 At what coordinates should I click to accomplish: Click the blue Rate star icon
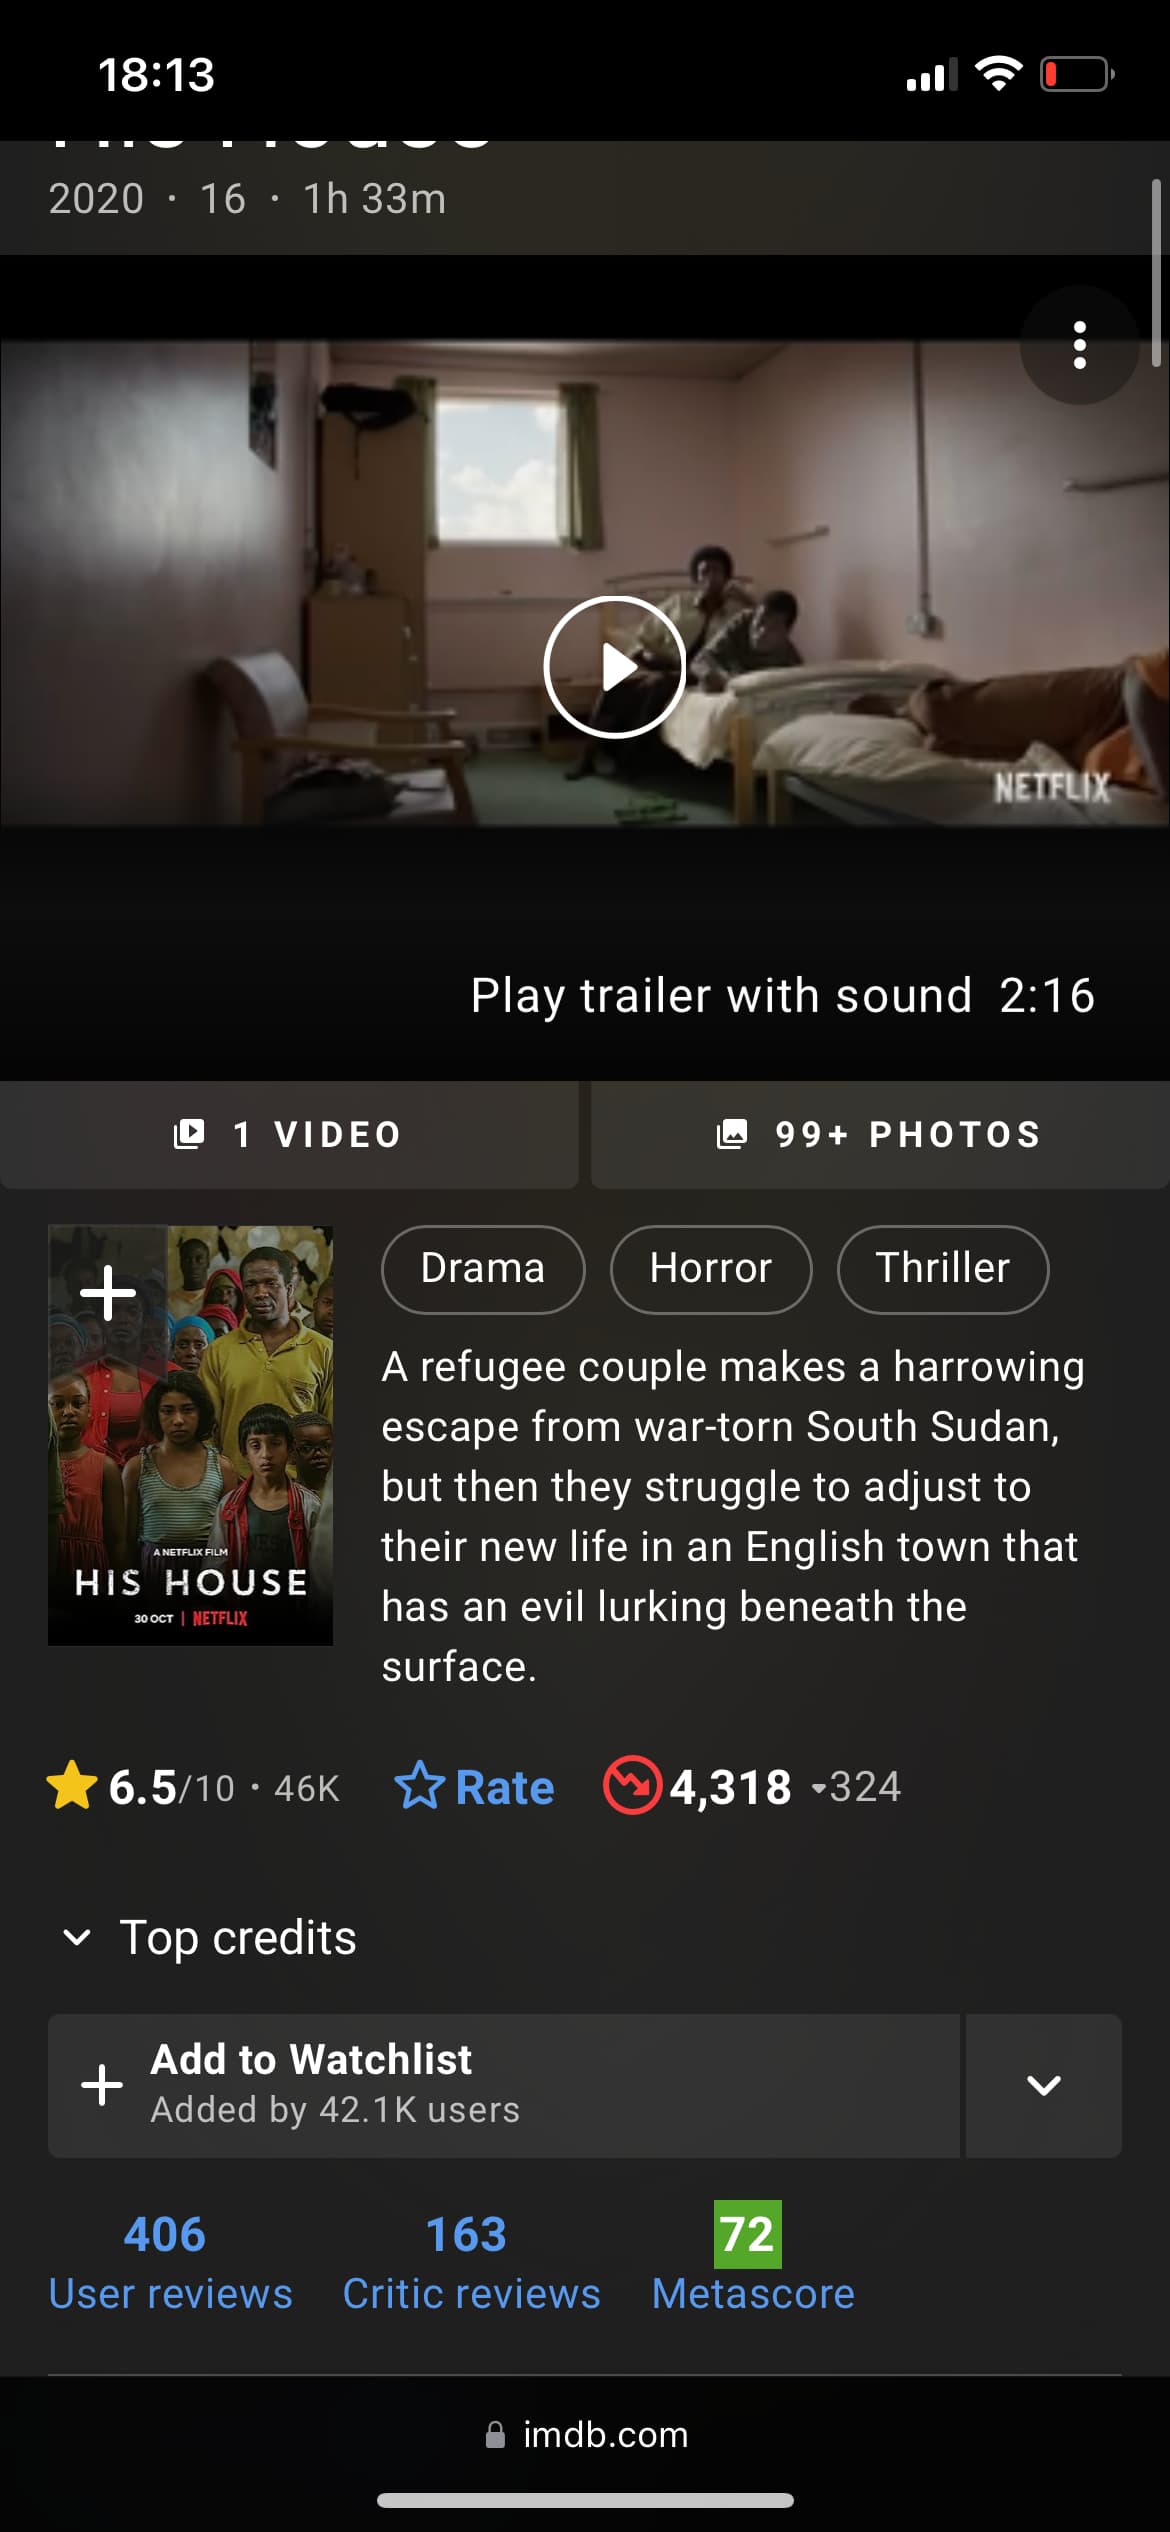[419, 1786]
